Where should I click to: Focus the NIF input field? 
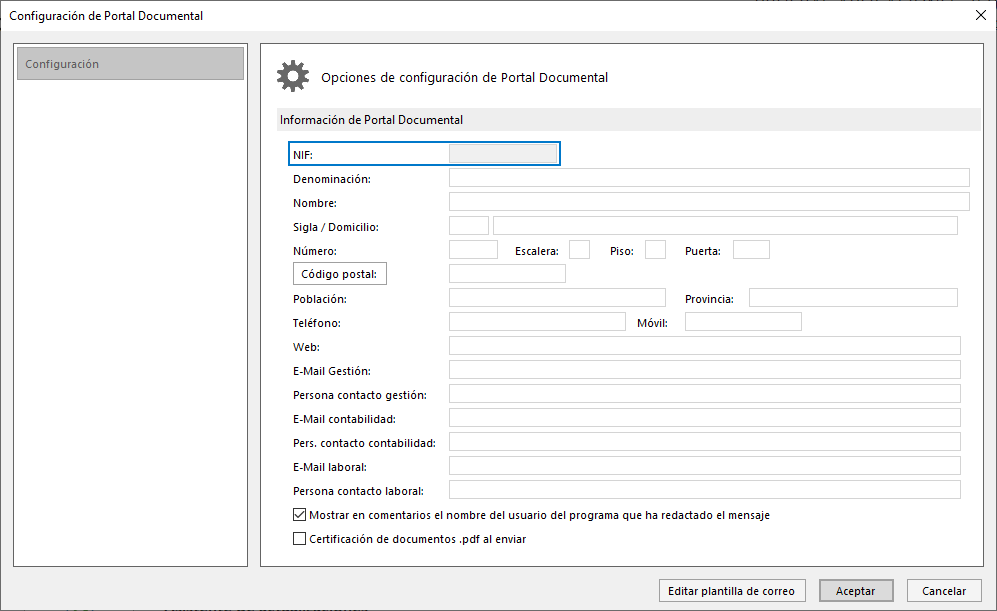[503, 154]
